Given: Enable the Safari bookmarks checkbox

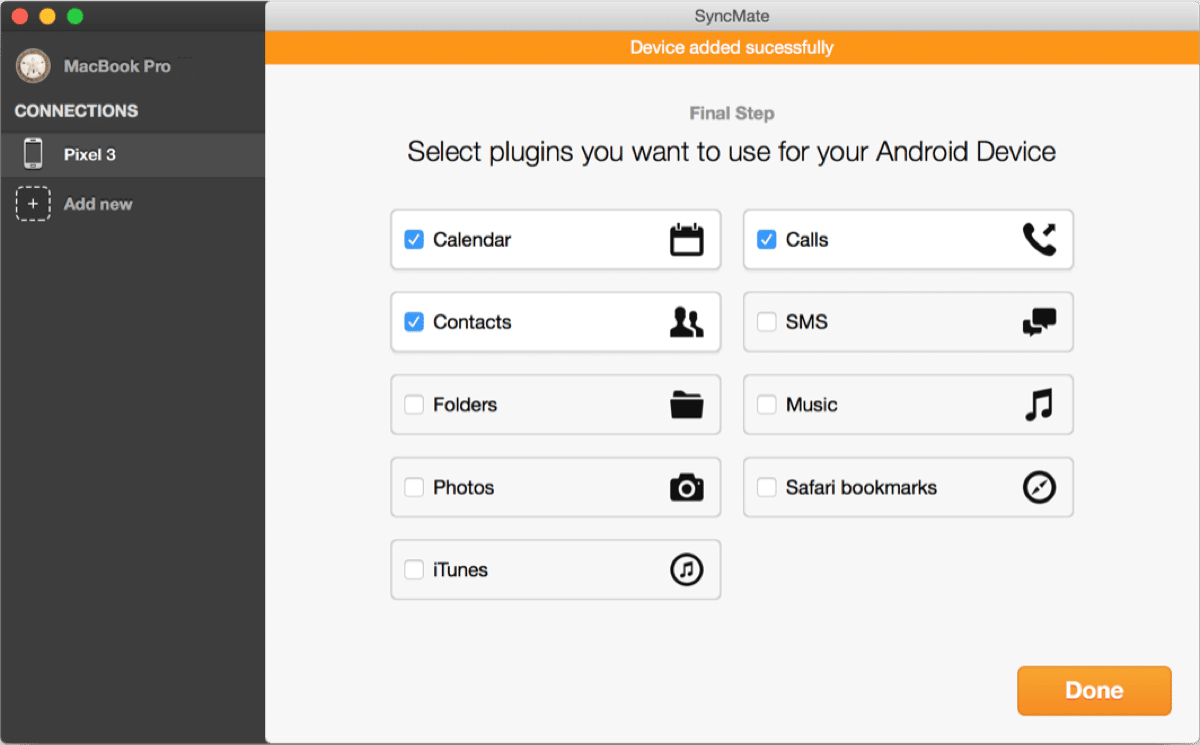Looking at the screenshot, I should click(x=767, y=488).
